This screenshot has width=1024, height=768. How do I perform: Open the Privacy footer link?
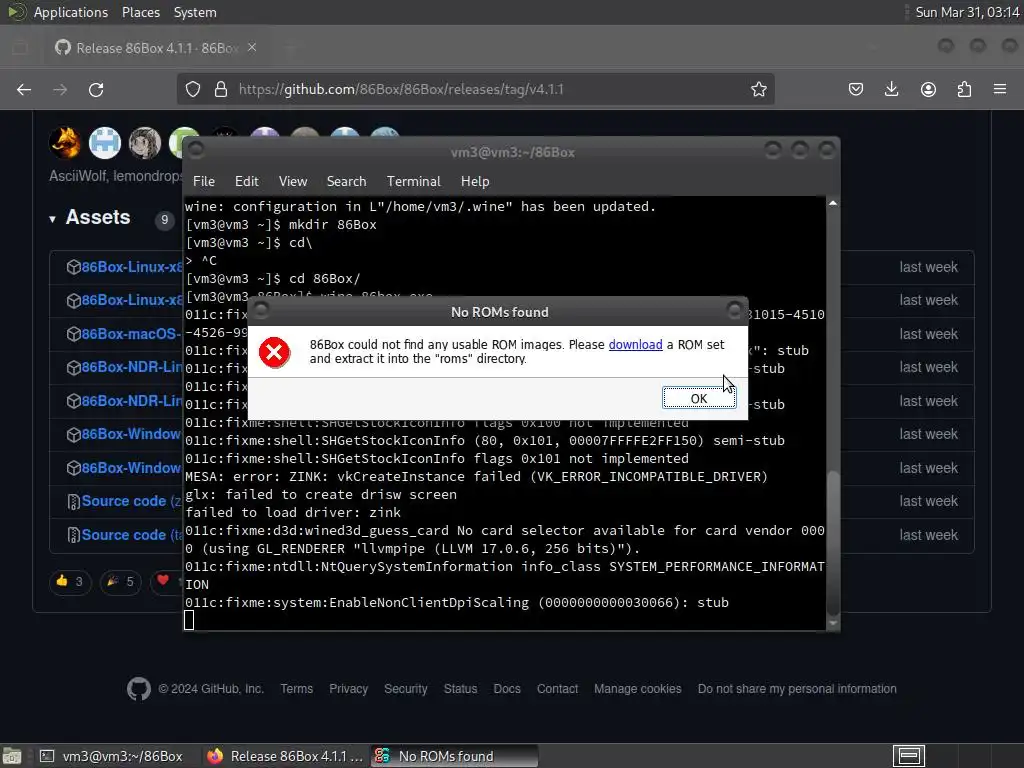pyautogui.click(x=348, y=689)
